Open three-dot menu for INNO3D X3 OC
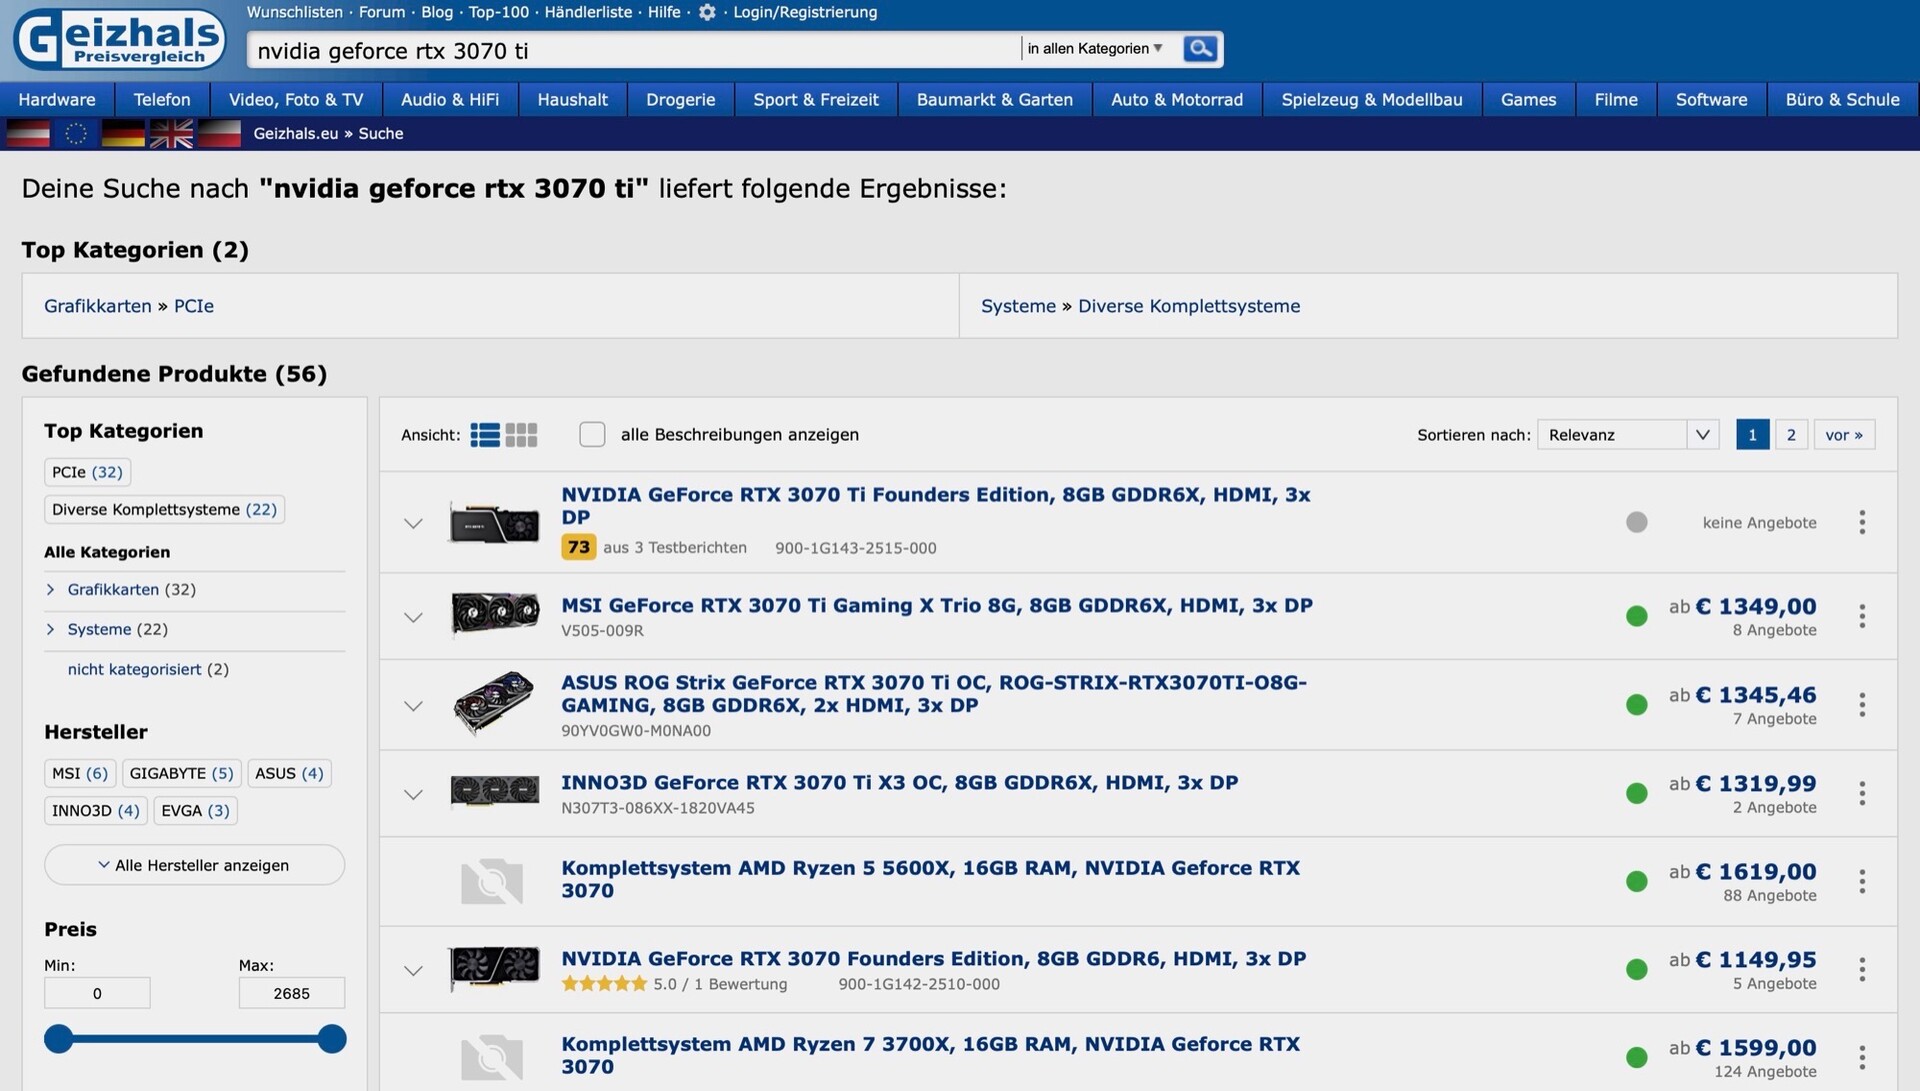 coord(1861,794)
